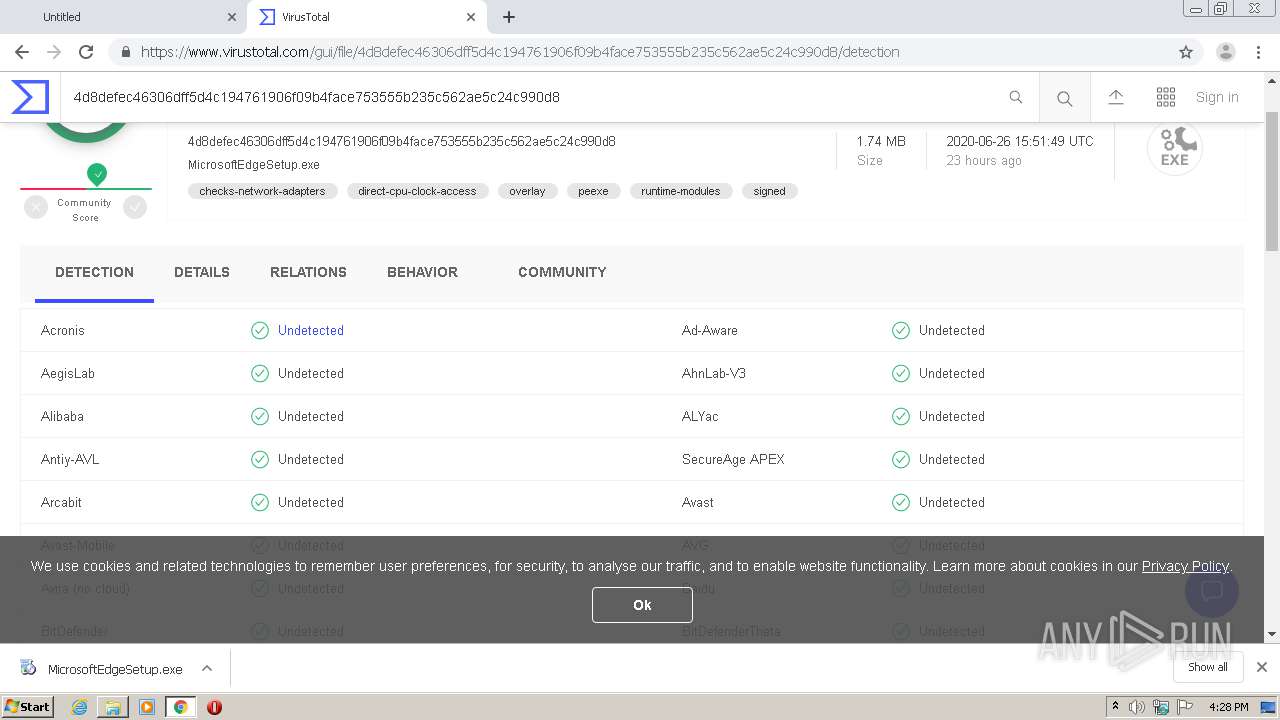Screen dimensions: 1280x720
Task: Click the browser forward arrow
Action: click(x=54, y=52)
